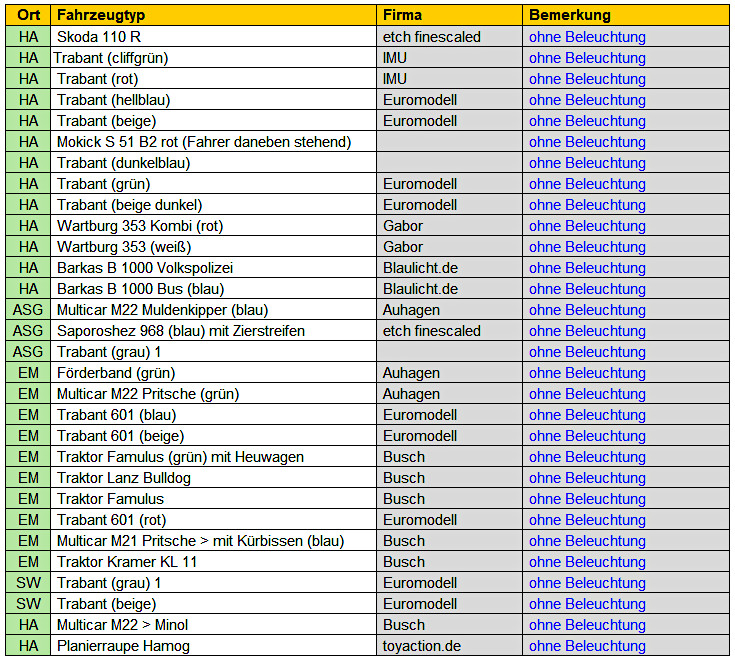This screenshot has width=735, height=660.
Task: Select the 'Trabant (rot)' cell
Action: click(213, 79)
